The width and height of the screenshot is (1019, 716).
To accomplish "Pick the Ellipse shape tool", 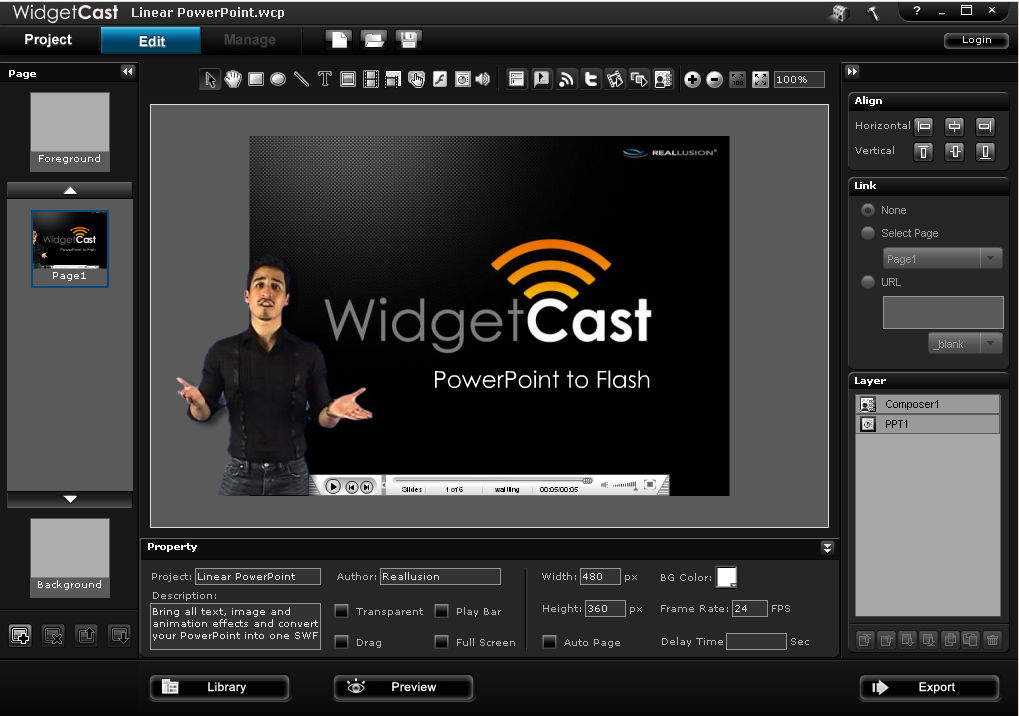I will [x=279, y=80].
